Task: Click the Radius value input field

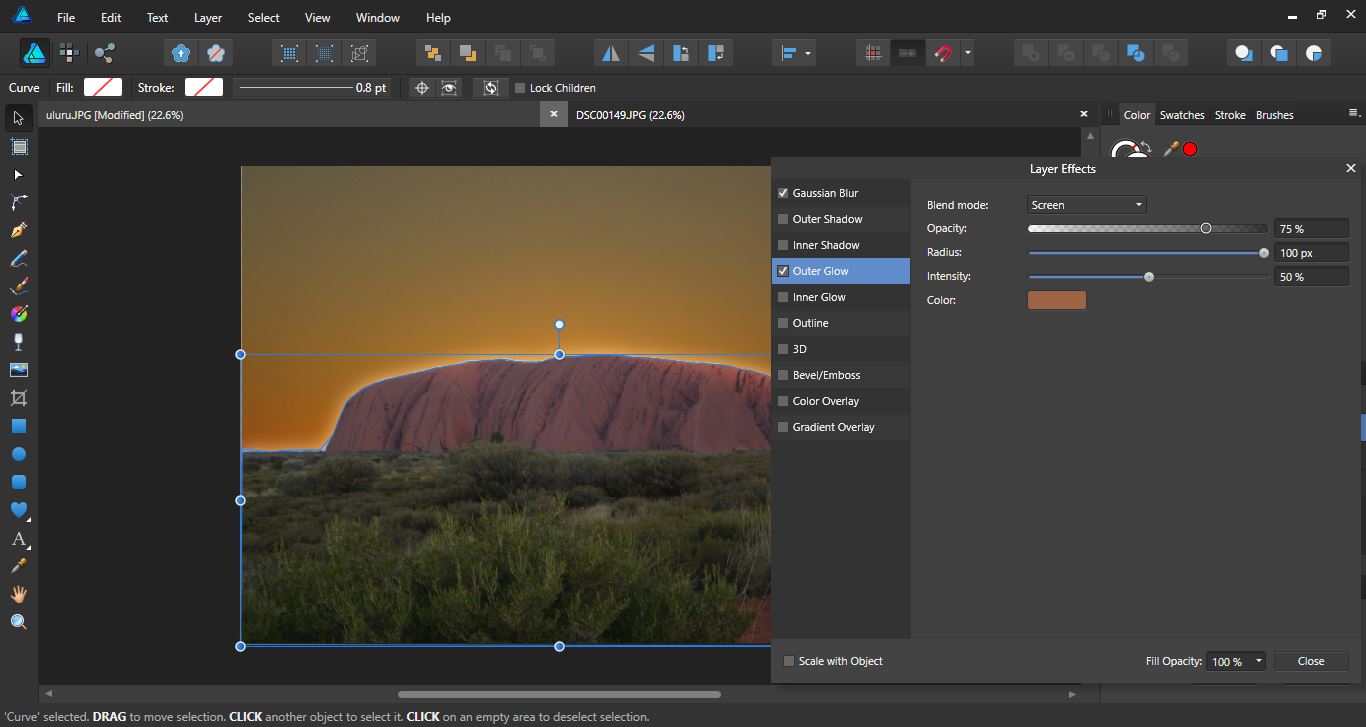Action: 1310,253
